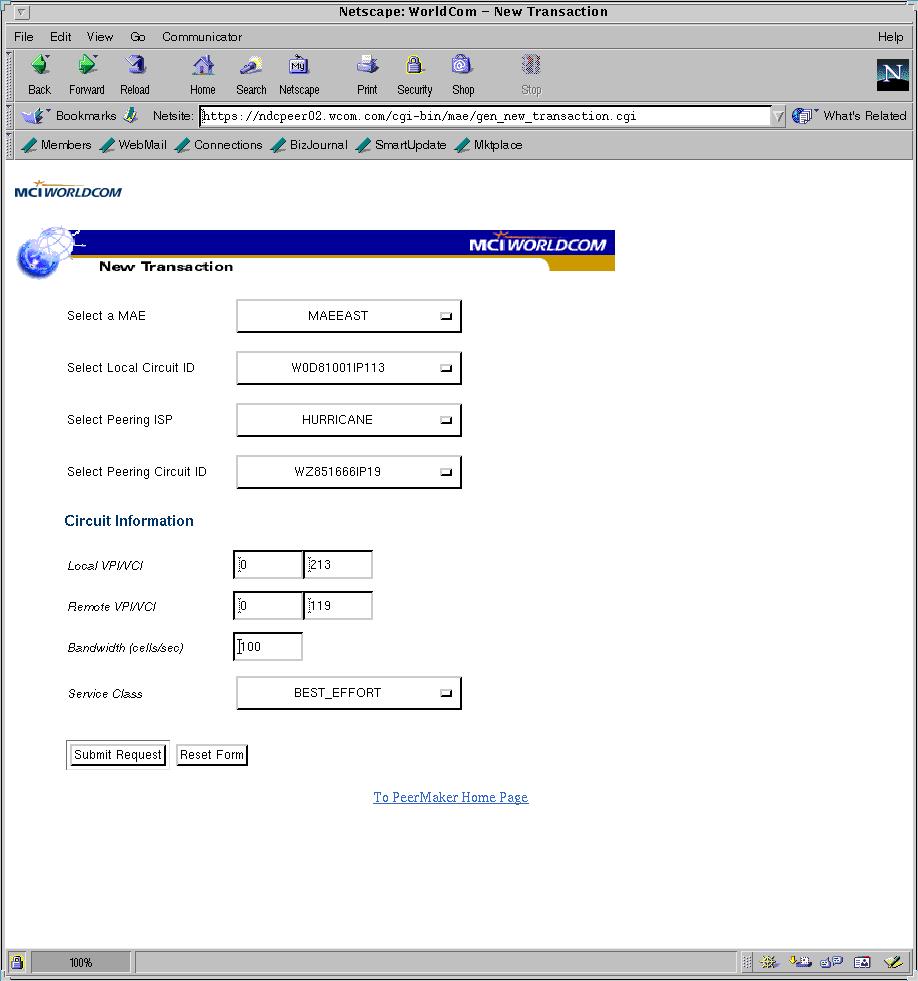
Task: Open What's Related
Action: point(849,116)
